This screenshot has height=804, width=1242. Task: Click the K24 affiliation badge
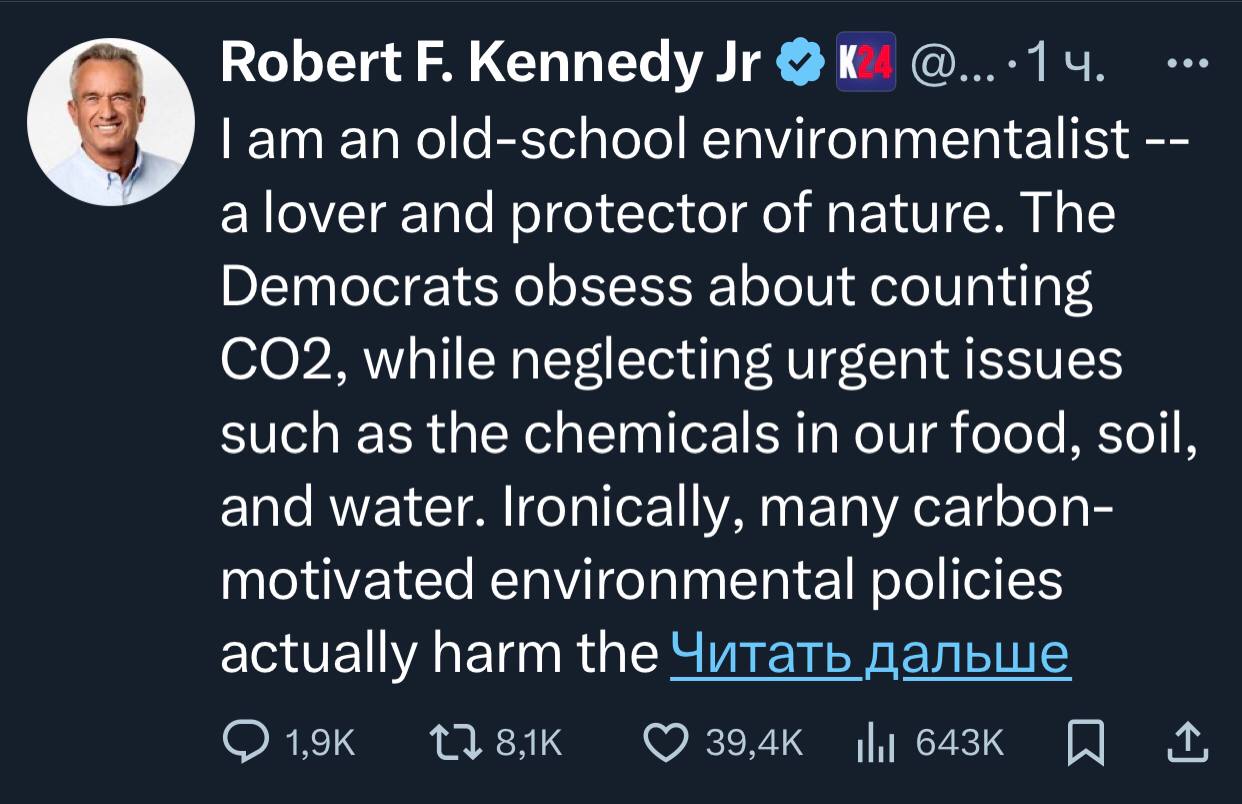[864, 65]
